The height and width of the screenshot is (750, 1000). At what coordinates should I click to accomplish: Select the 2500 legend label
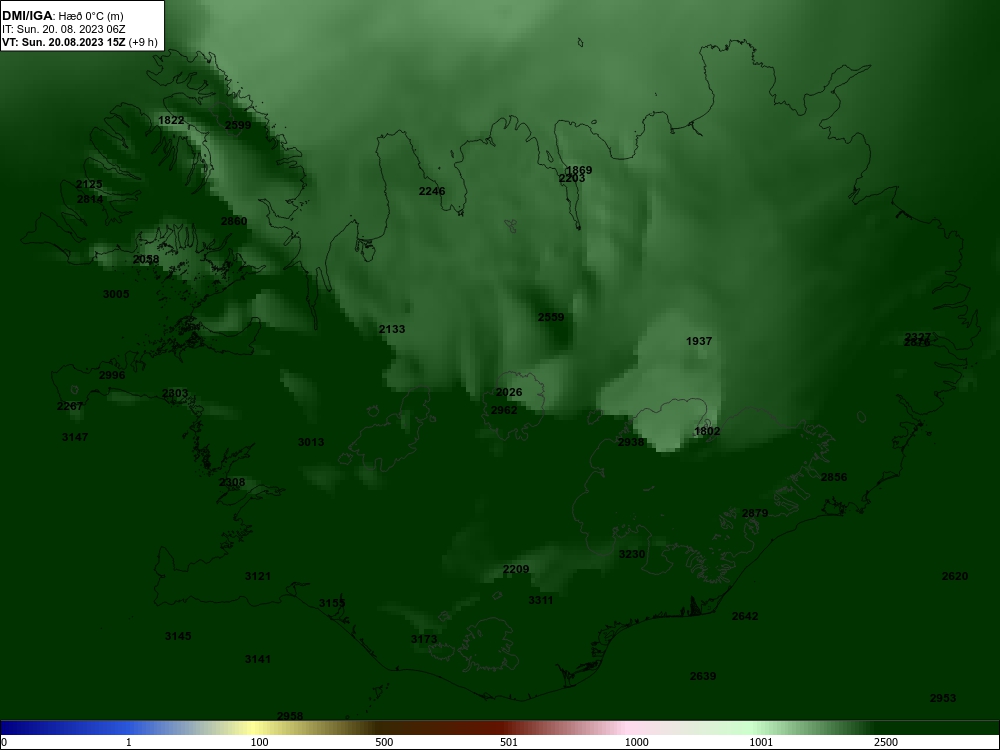886,742
